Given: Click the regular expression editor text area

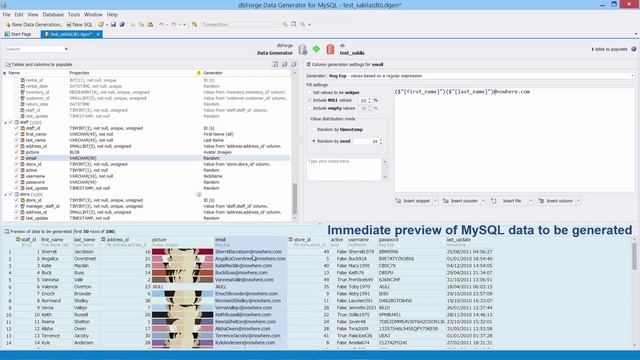Looking at the screenshot, I should pyautogui.click(x=514, y=140).
